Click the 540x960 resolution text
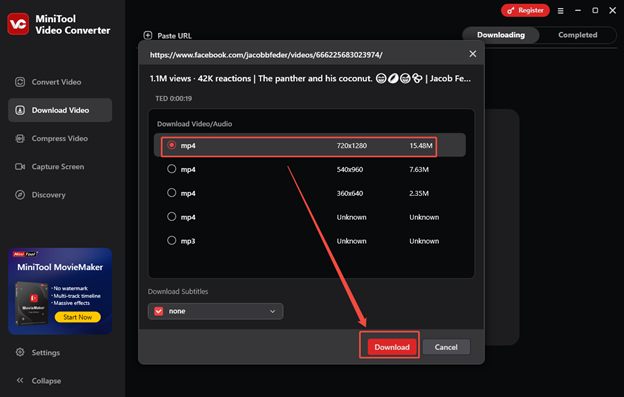 coord(350,169)
